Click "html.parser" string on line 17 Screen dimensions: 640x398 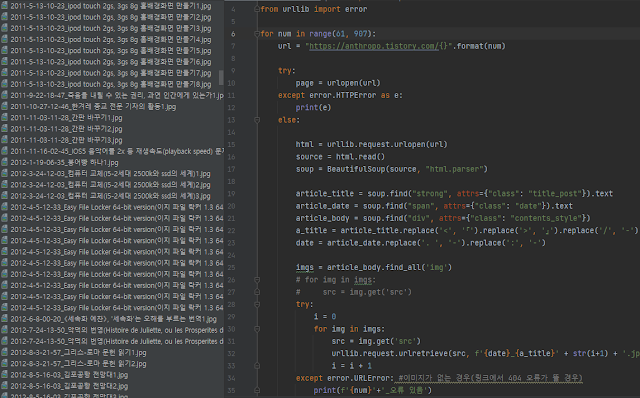pyautogui.click(x=454, y=169)
